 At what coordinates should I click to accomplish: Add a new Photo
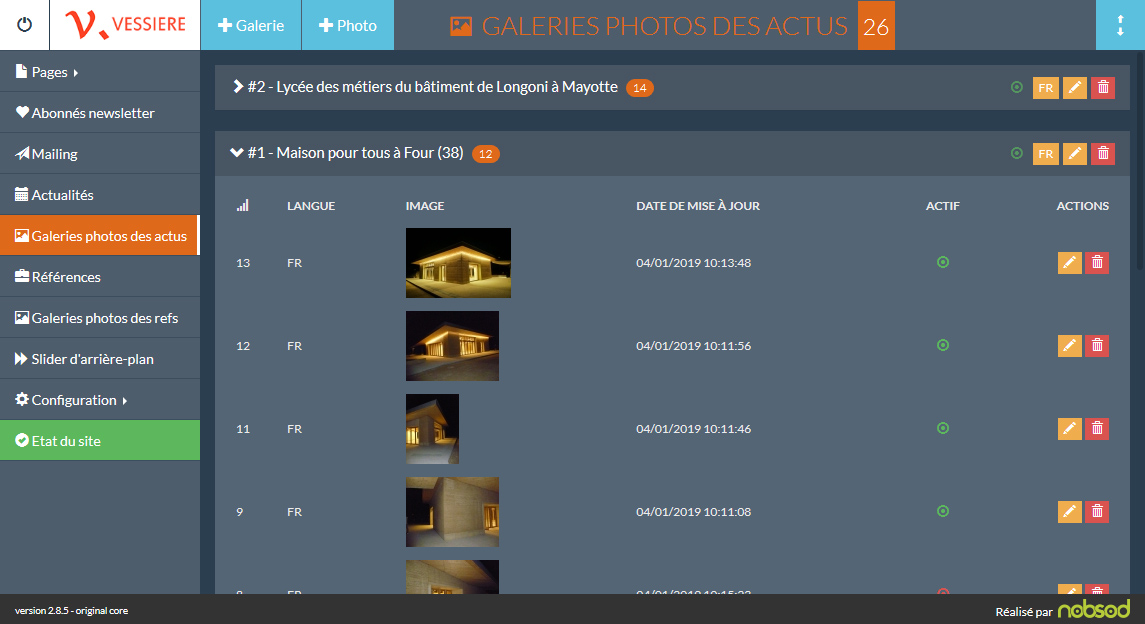(x=348, y=25)
